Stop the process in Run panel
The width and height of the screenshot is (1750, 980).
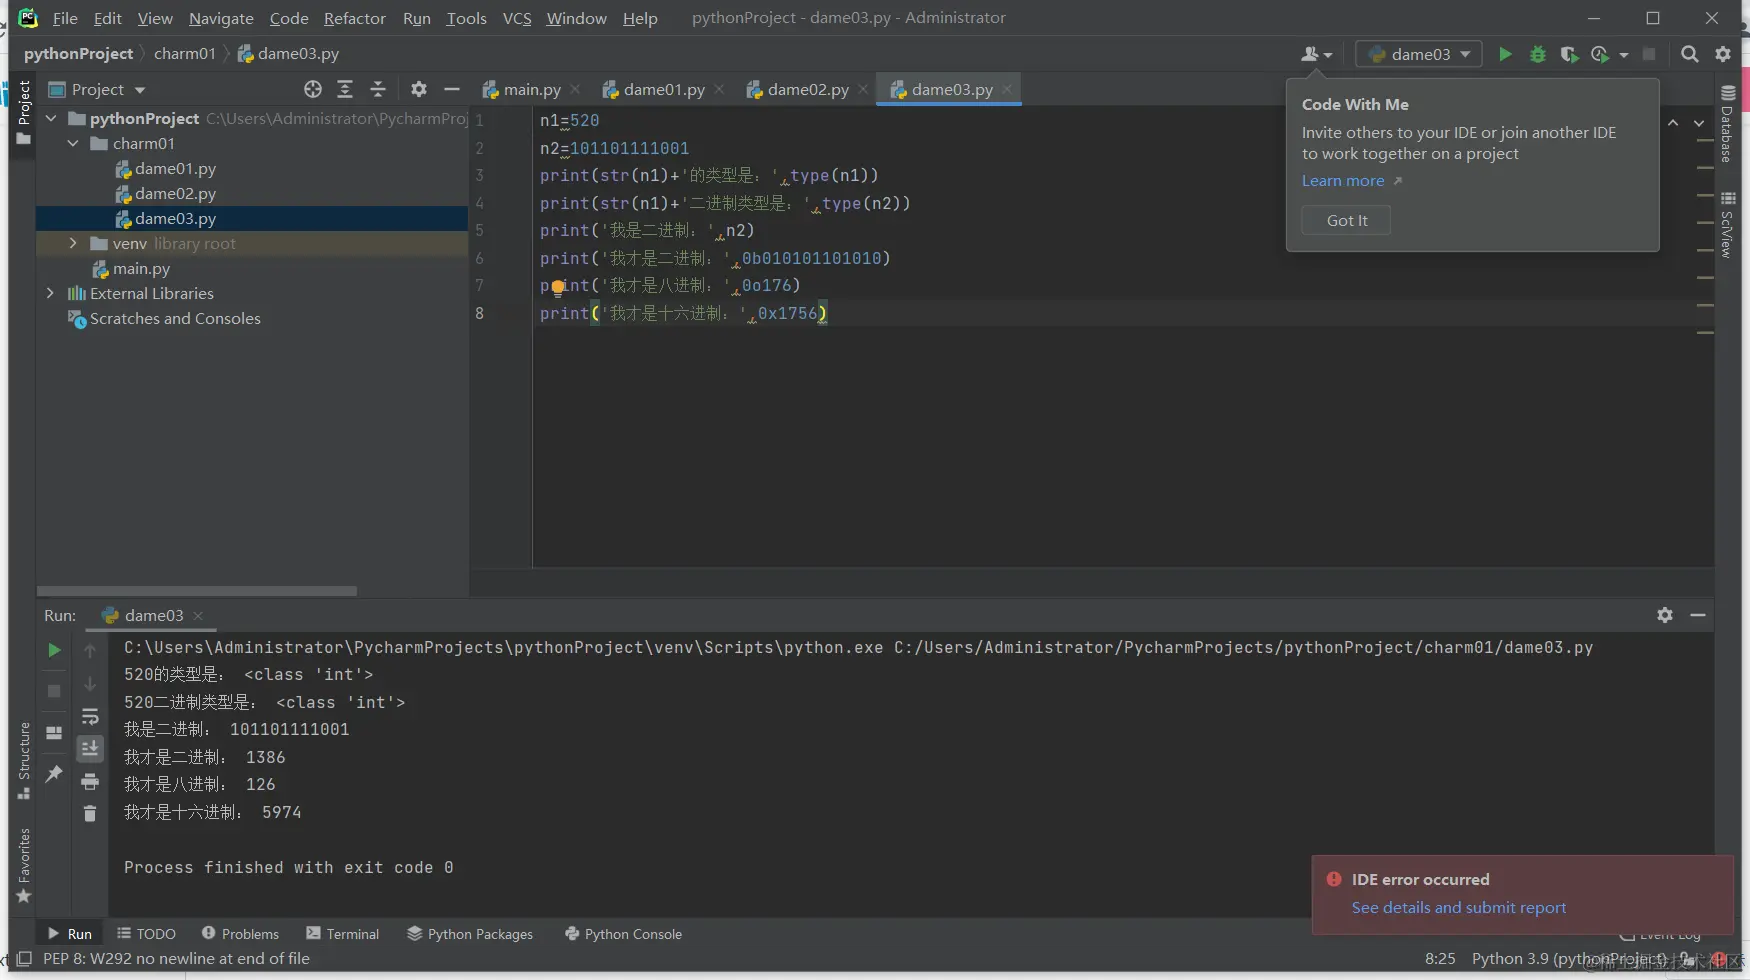pyautogui.click(x=54, y=691)
